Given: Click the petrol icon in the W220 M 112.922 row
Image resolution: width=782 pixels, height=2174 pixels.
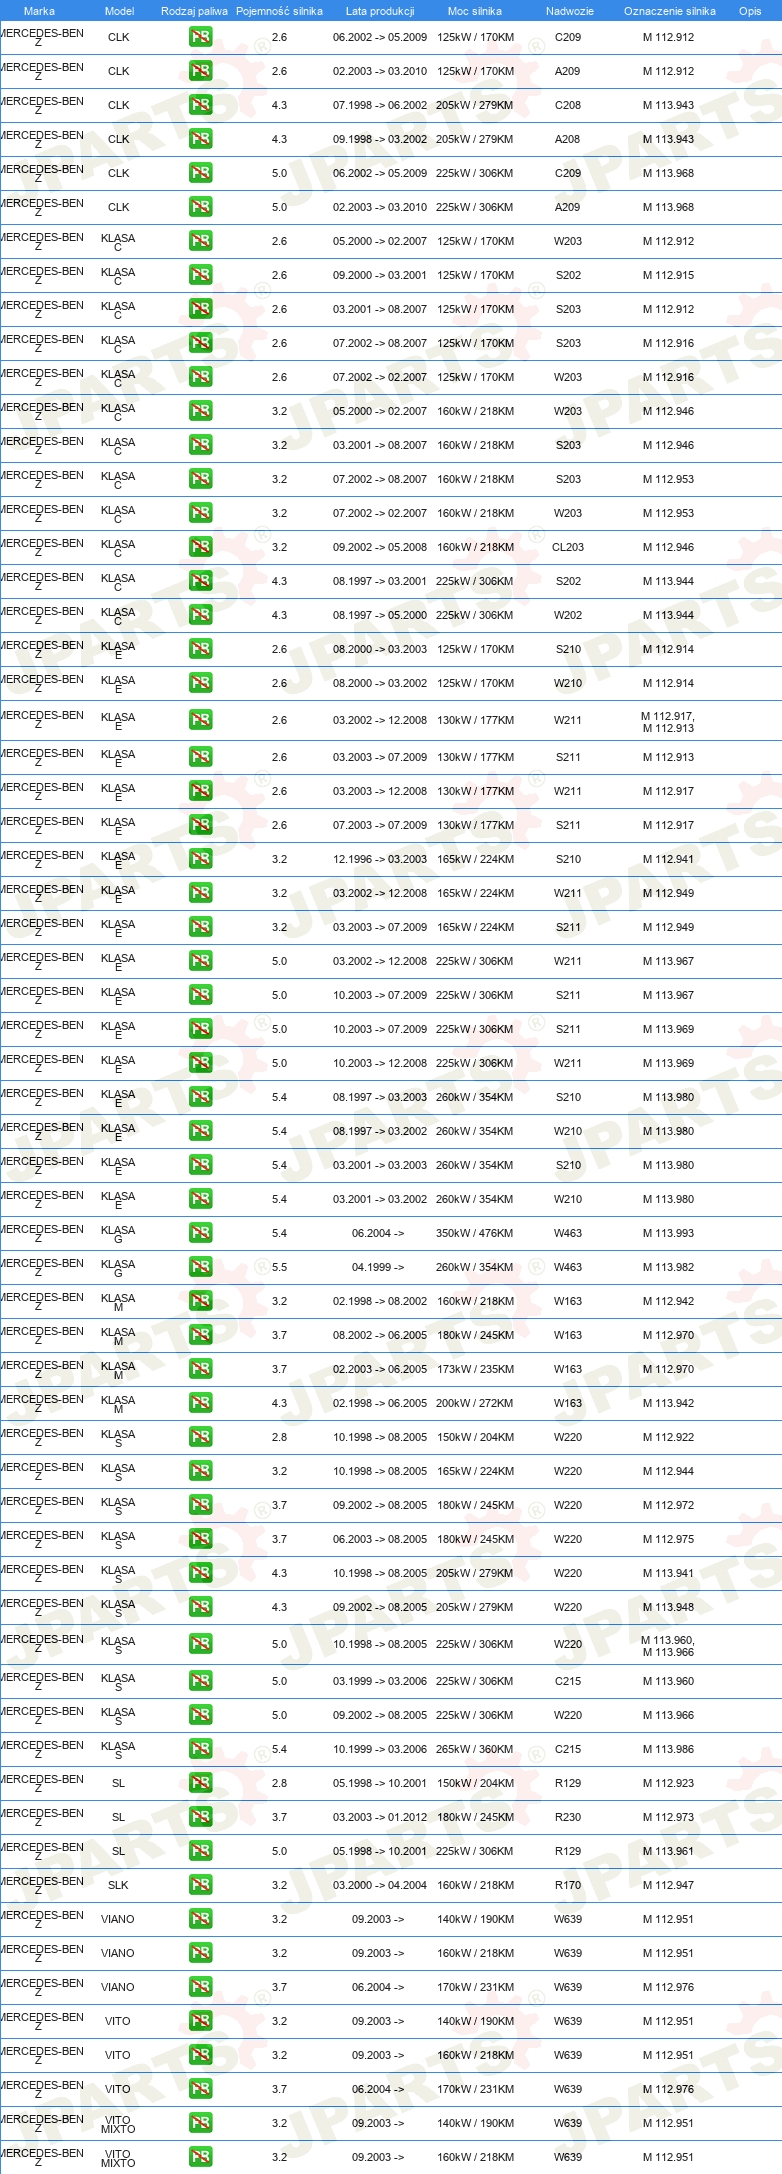Looking at the screenshot, I should 200,1437.
